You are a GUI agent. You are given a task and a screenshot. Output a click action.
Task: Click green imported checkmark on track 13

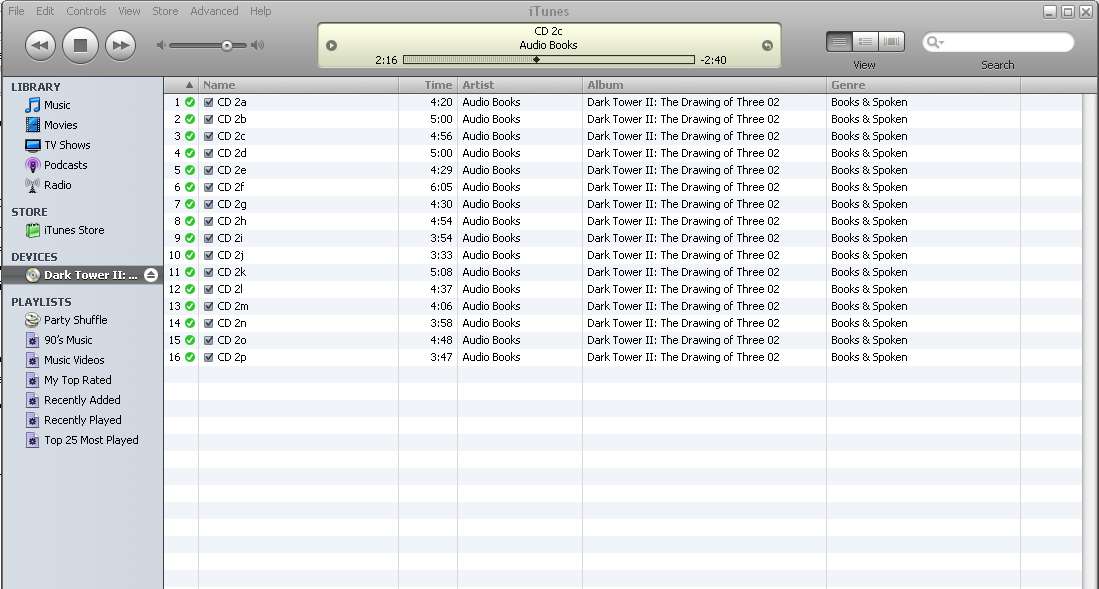point(190,306)
